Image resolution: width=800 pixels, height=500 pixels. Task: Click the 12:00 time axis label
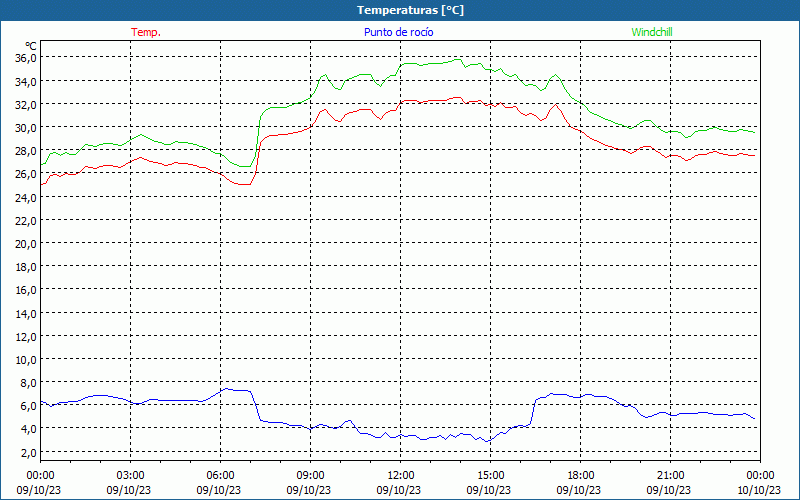click(401, 476)
